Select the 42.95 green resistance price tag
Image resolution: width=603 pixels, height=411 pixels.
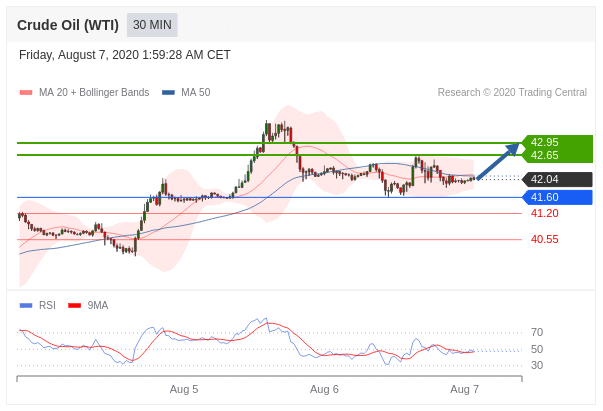pos(545,142)
